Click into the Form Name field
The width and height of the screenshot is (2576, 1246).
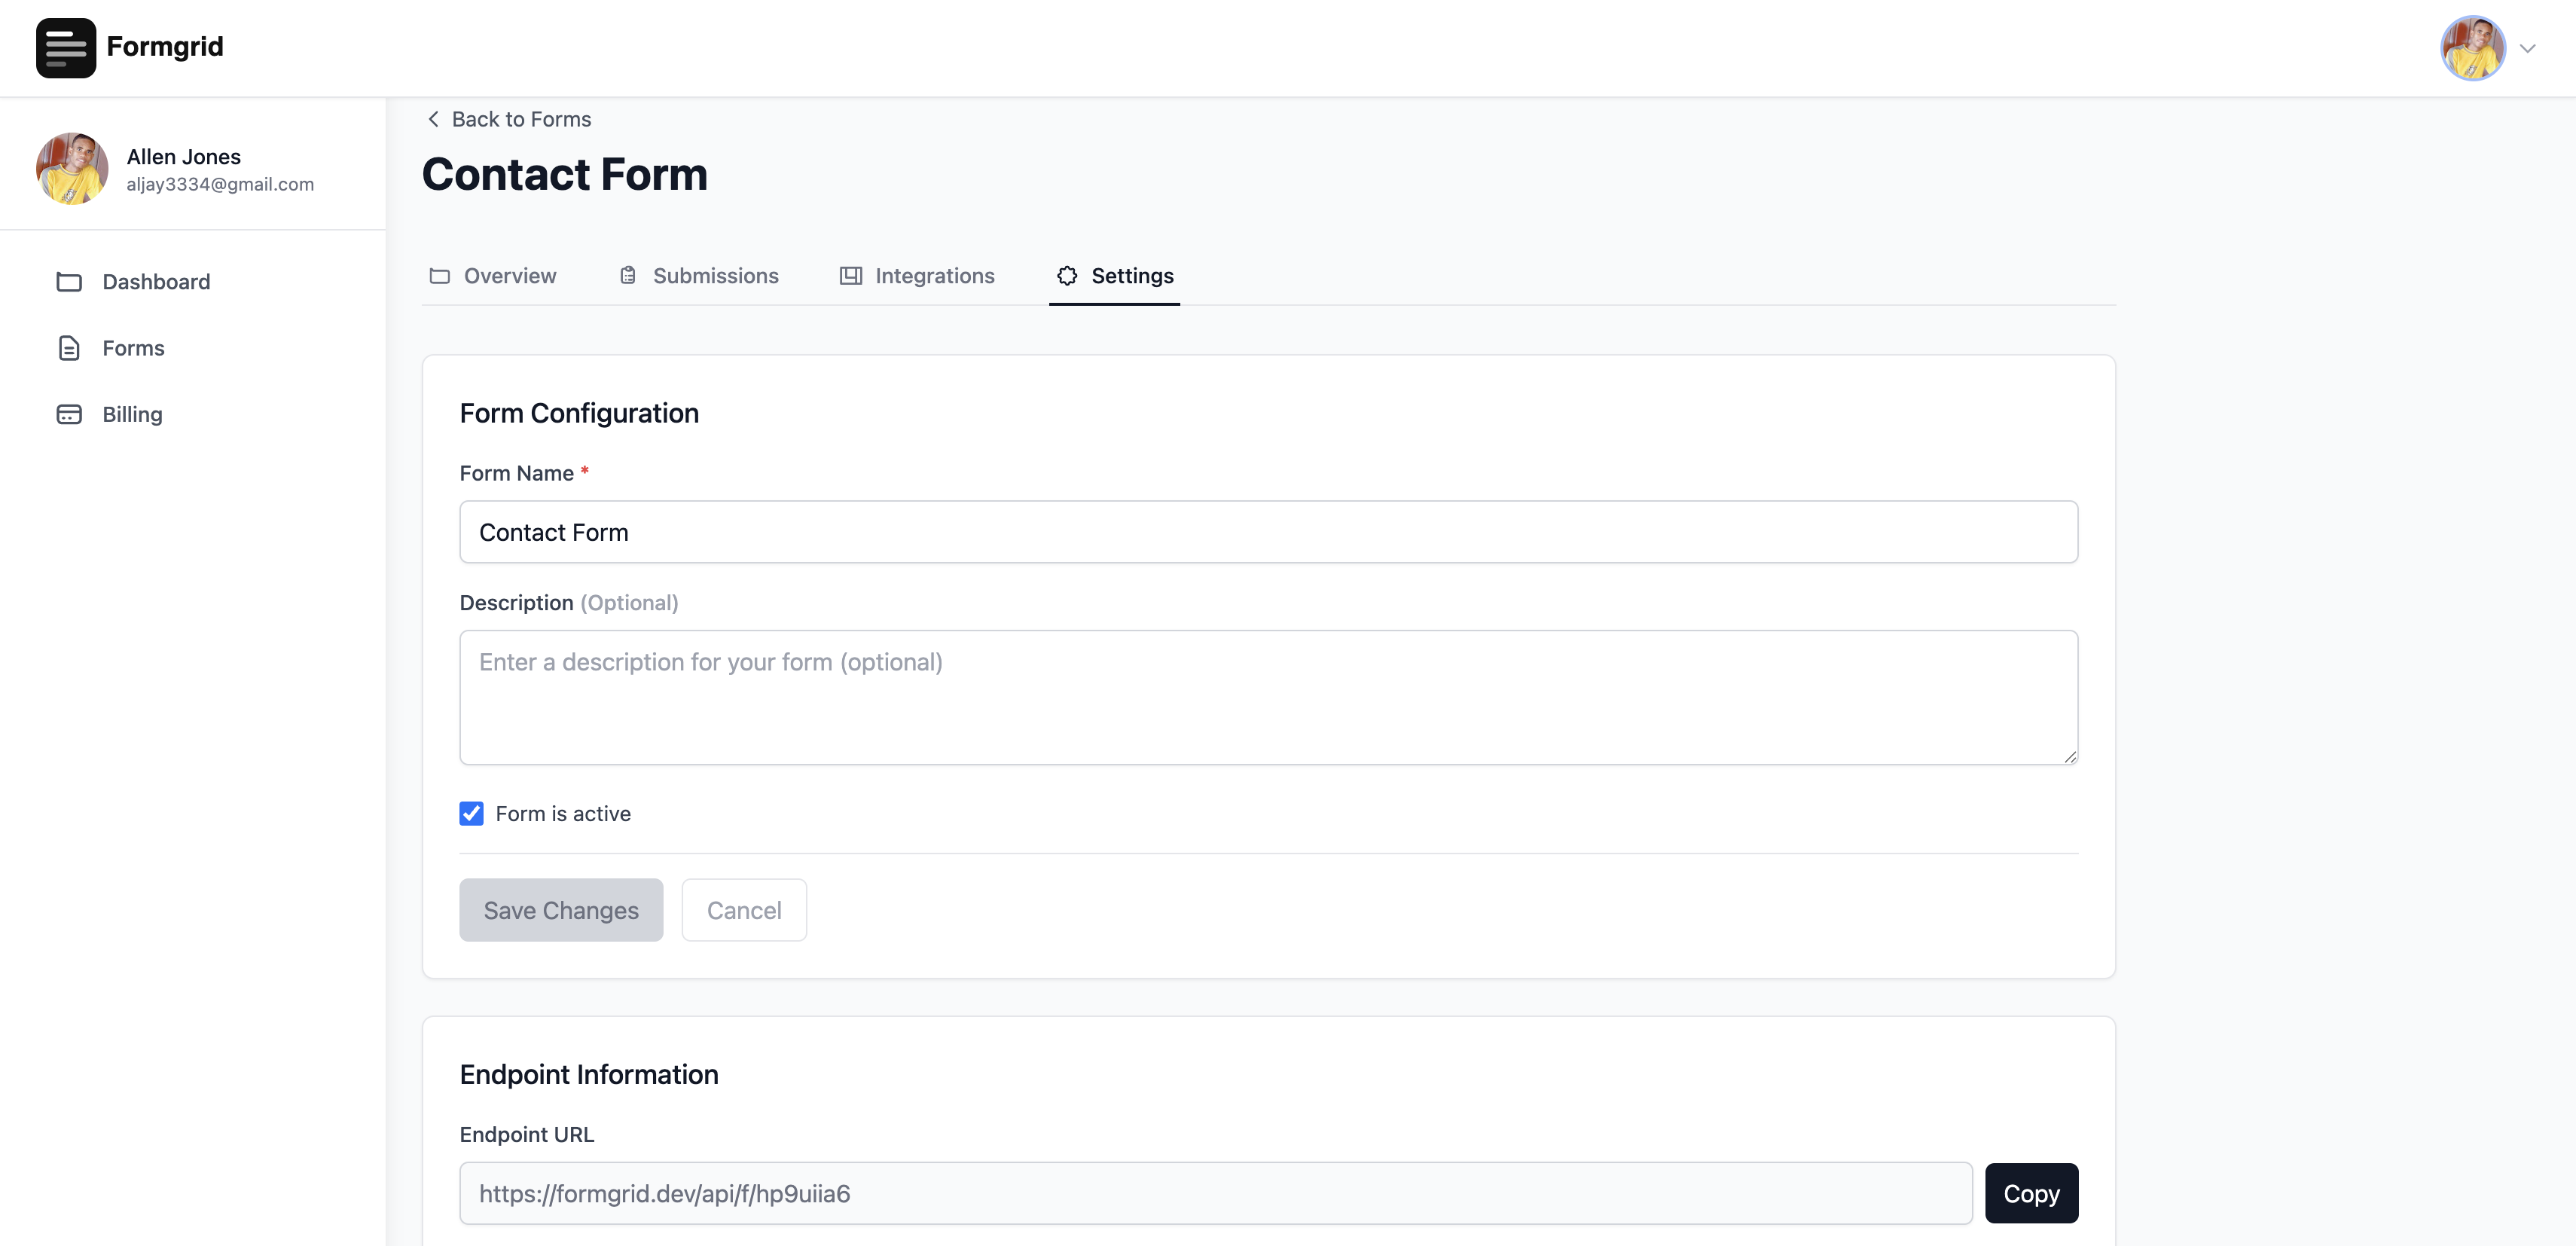1268,532
